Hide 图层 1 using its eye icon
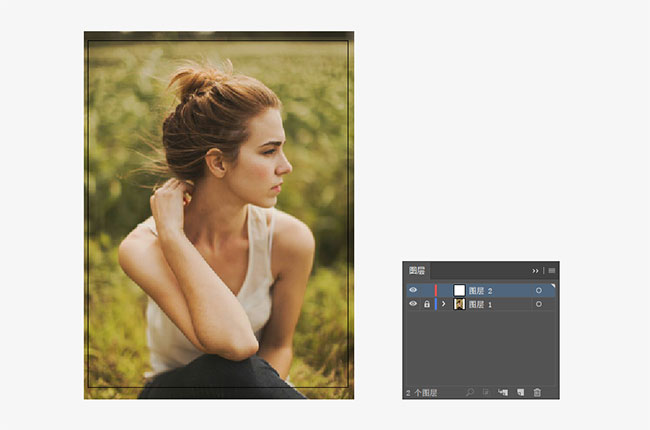The width and height of the screenshot is (650, 430). point(413,304)
